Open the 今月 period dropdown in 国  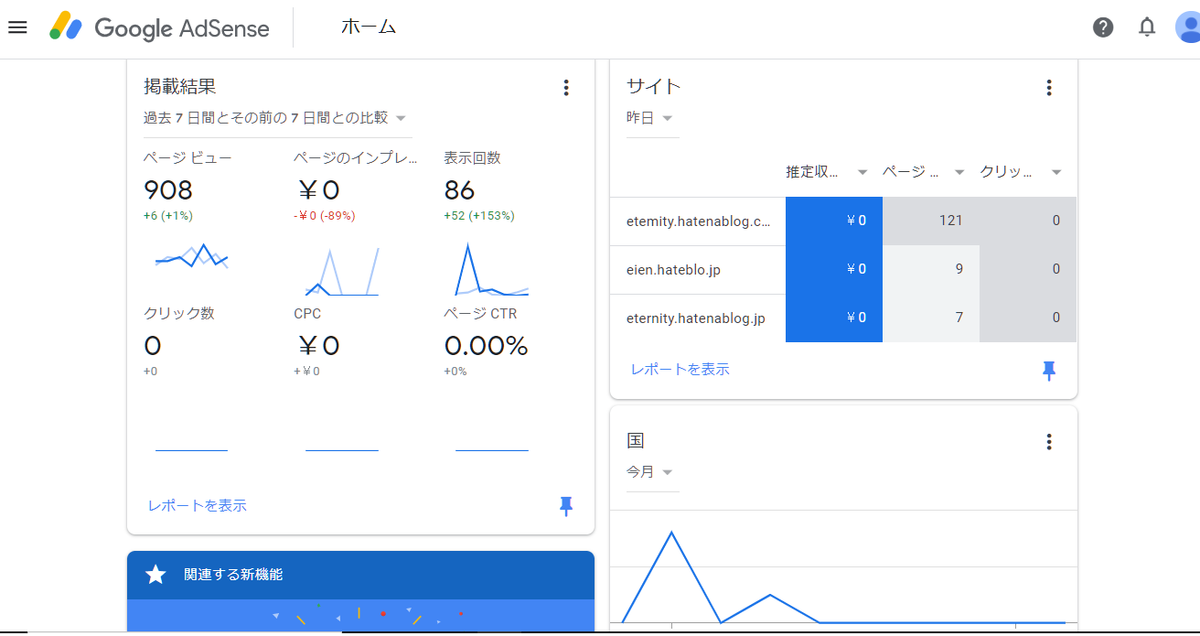coord(650,472)
